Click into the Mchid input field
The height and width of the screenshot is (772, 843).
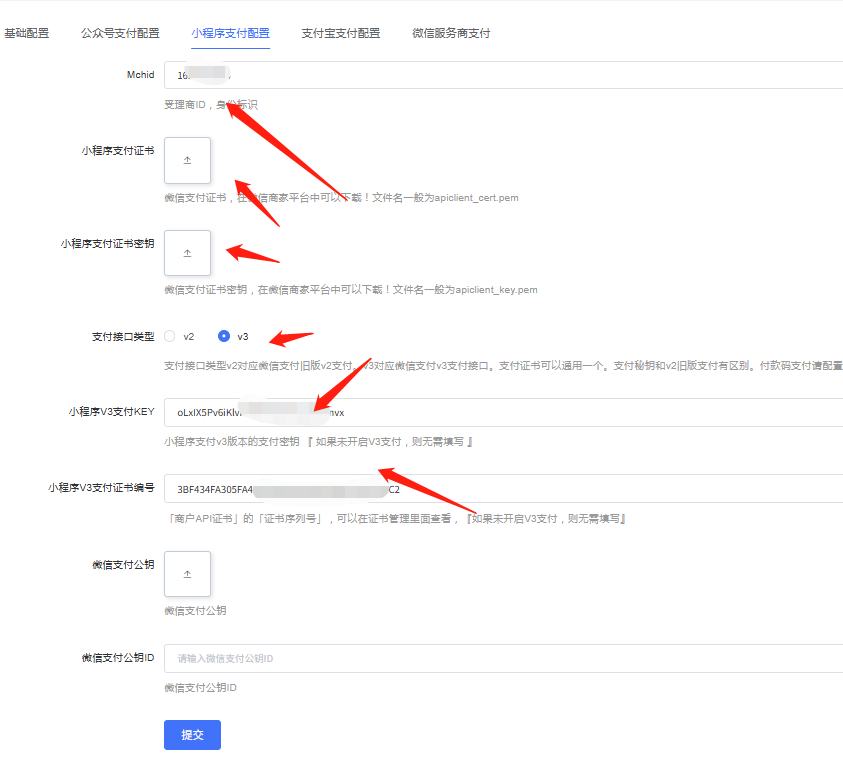coord(400,75)
